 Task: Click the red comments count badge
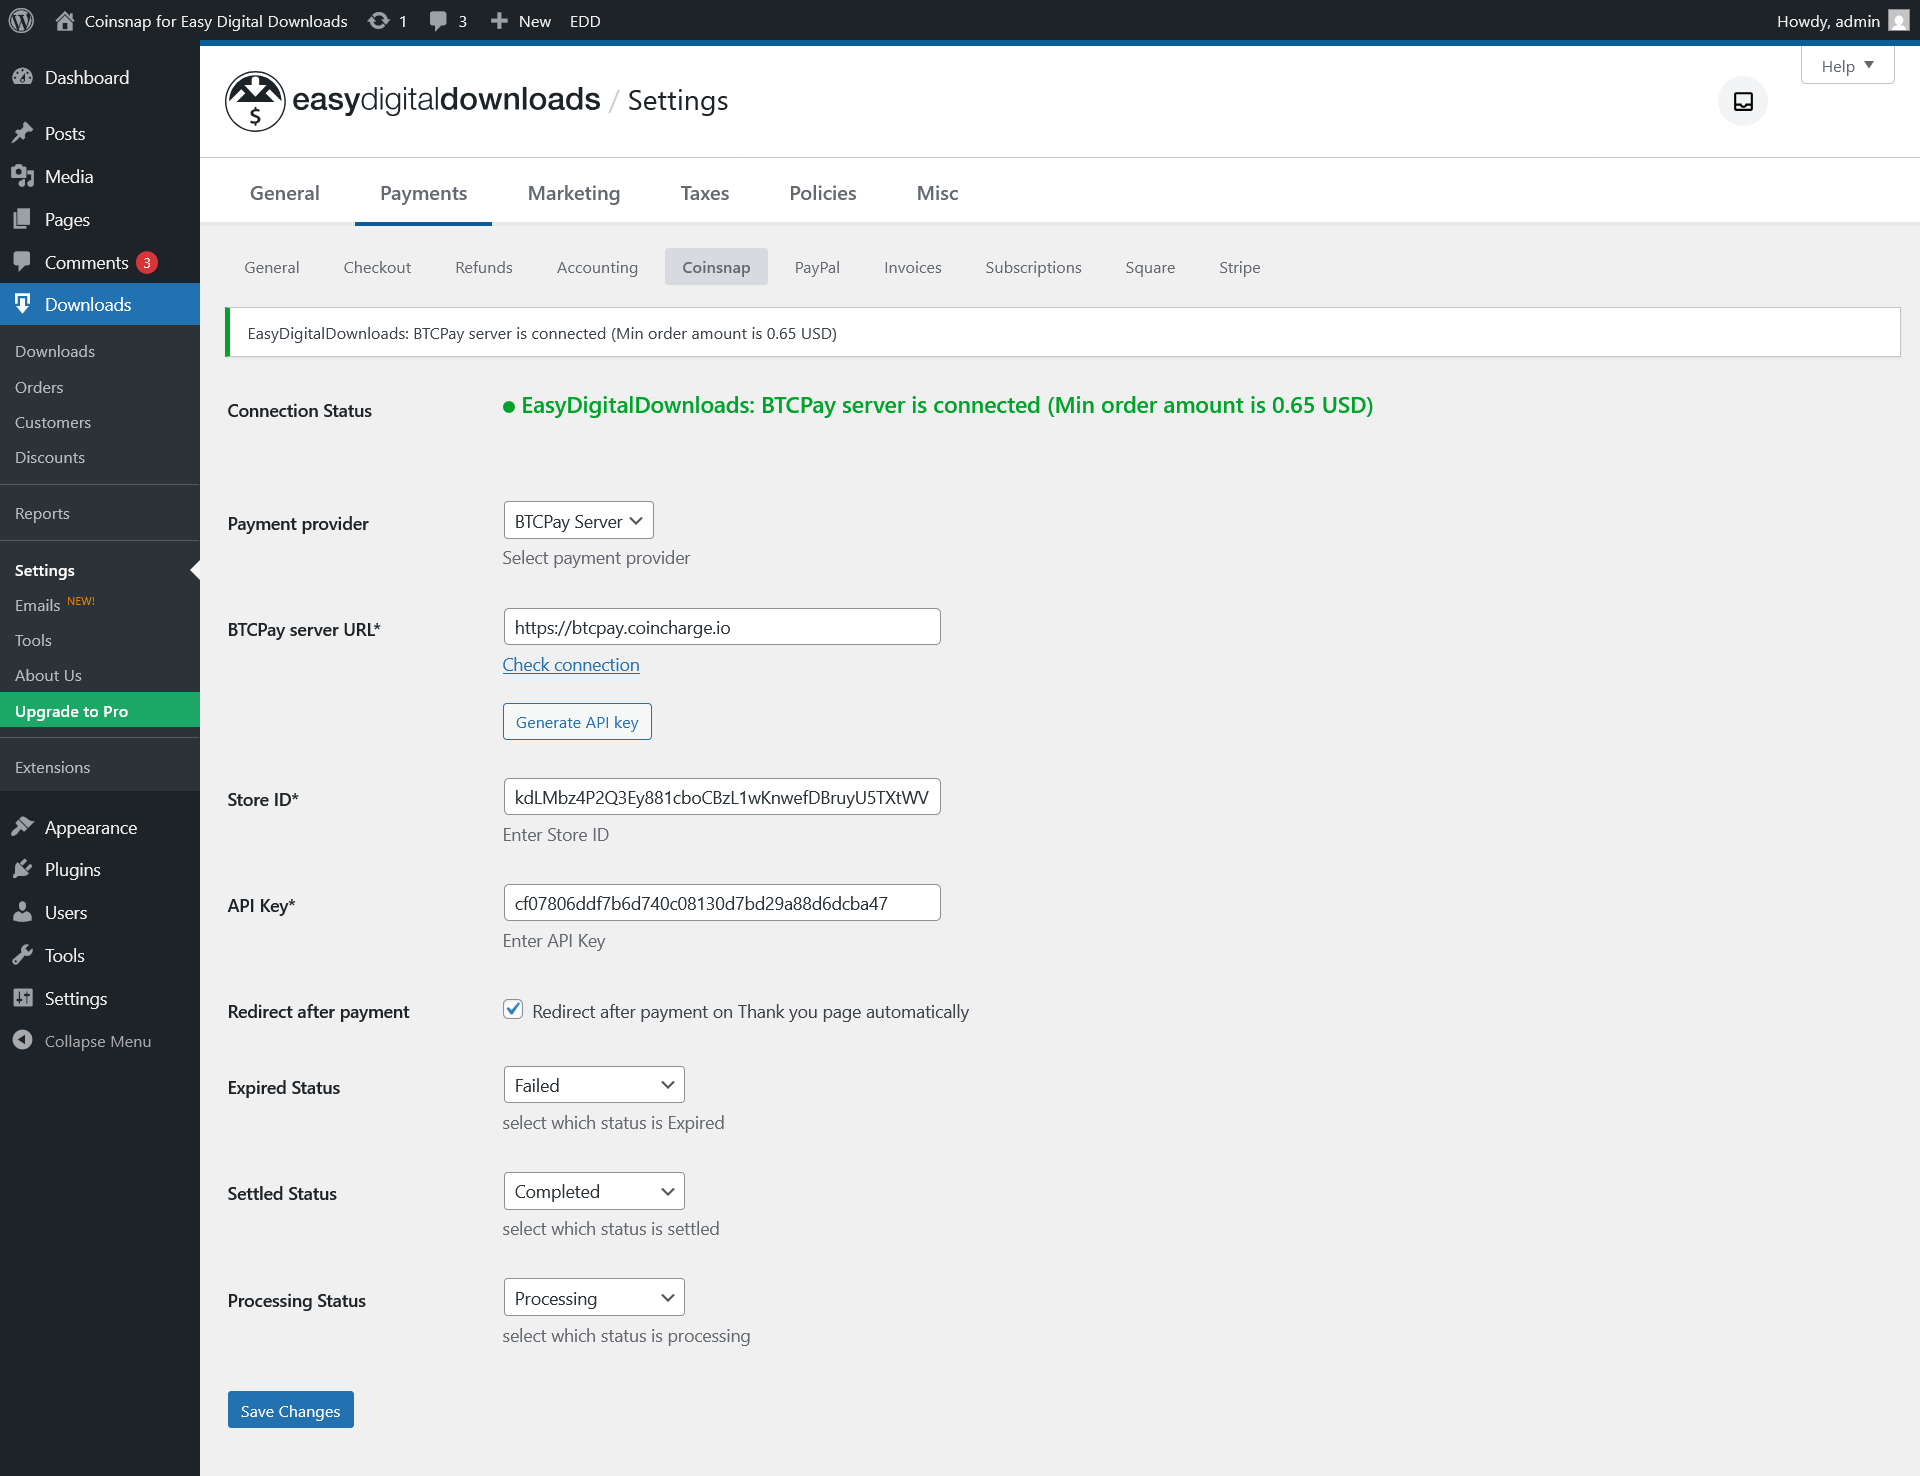pyautogui.click(x=147, y=263)
